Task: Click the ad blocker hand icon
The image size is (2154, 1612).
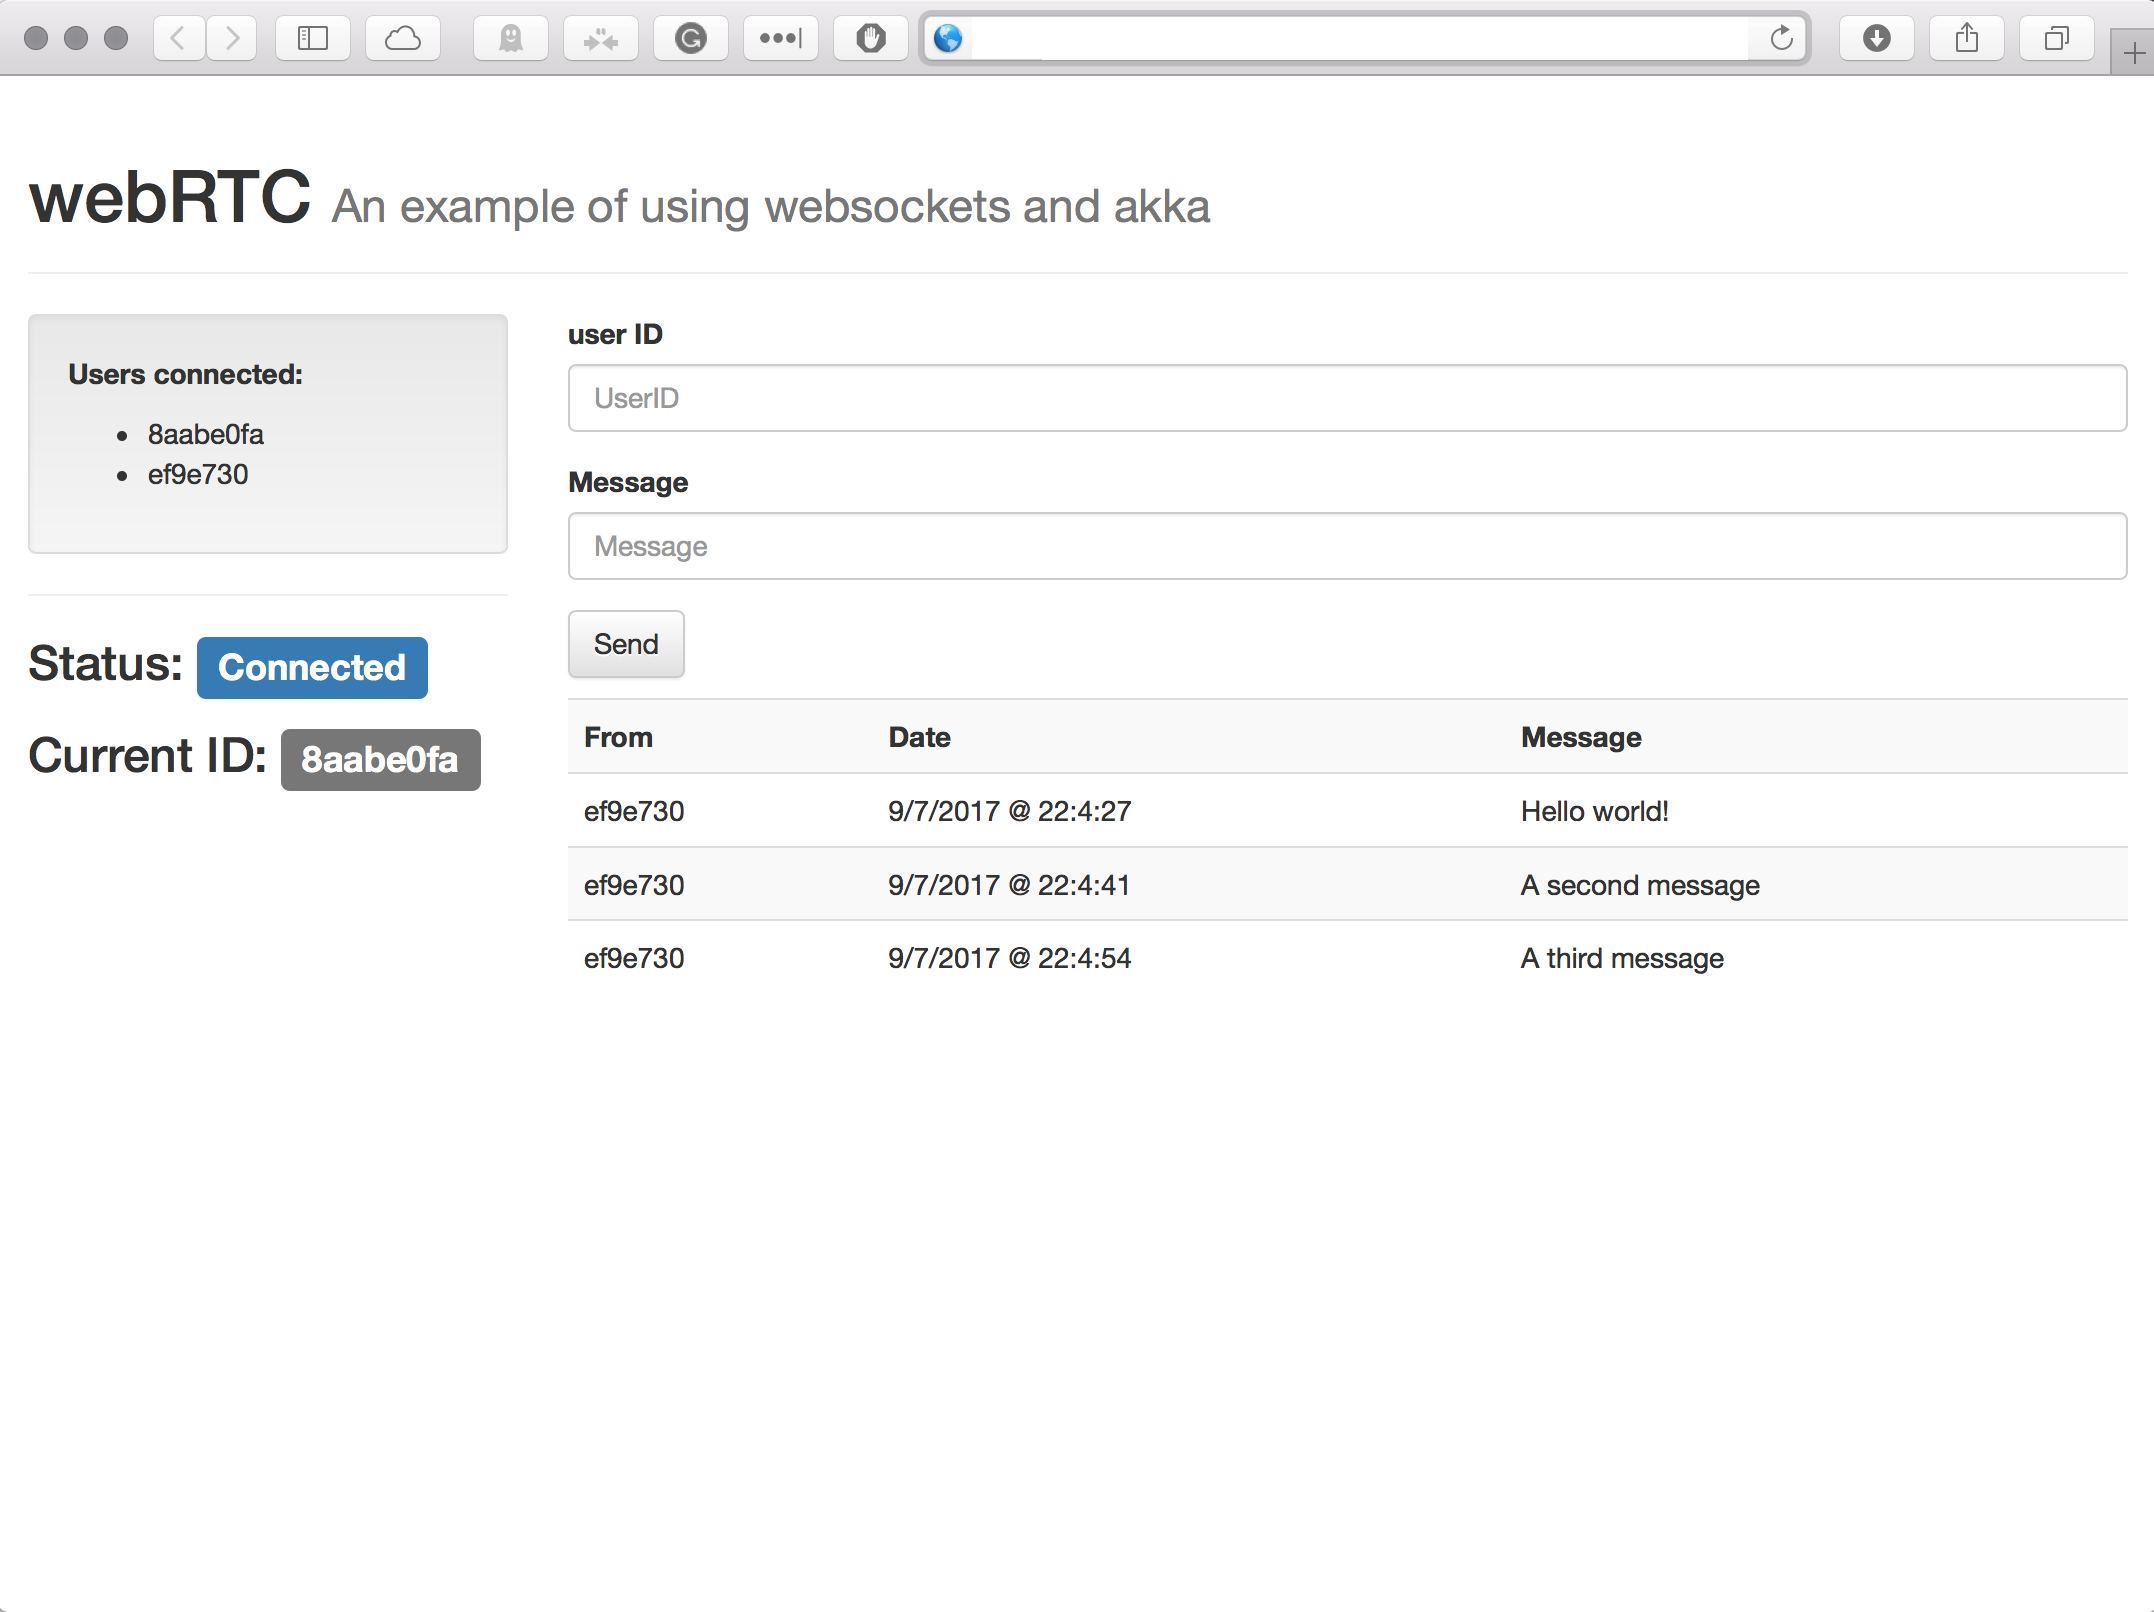Action: click(870, 38)
